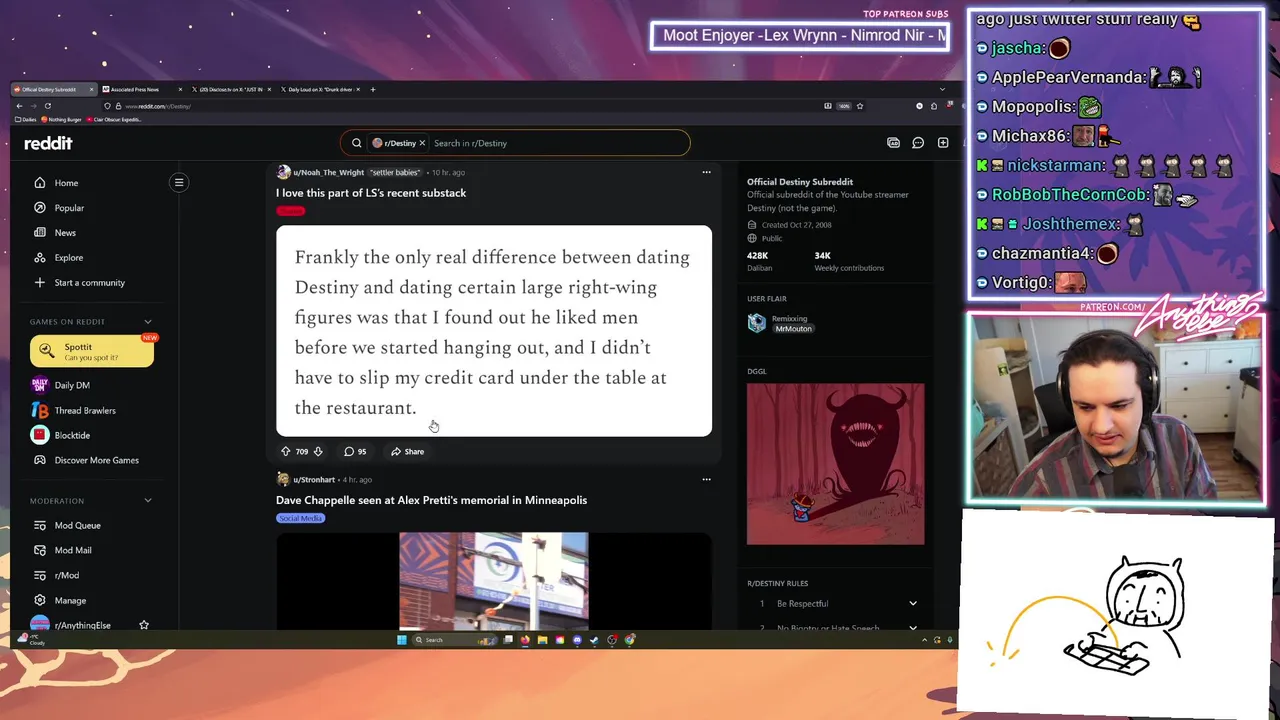Switch to the Disclose.tv on X tab
The image size is (1280, 720).
click(230, 89)
